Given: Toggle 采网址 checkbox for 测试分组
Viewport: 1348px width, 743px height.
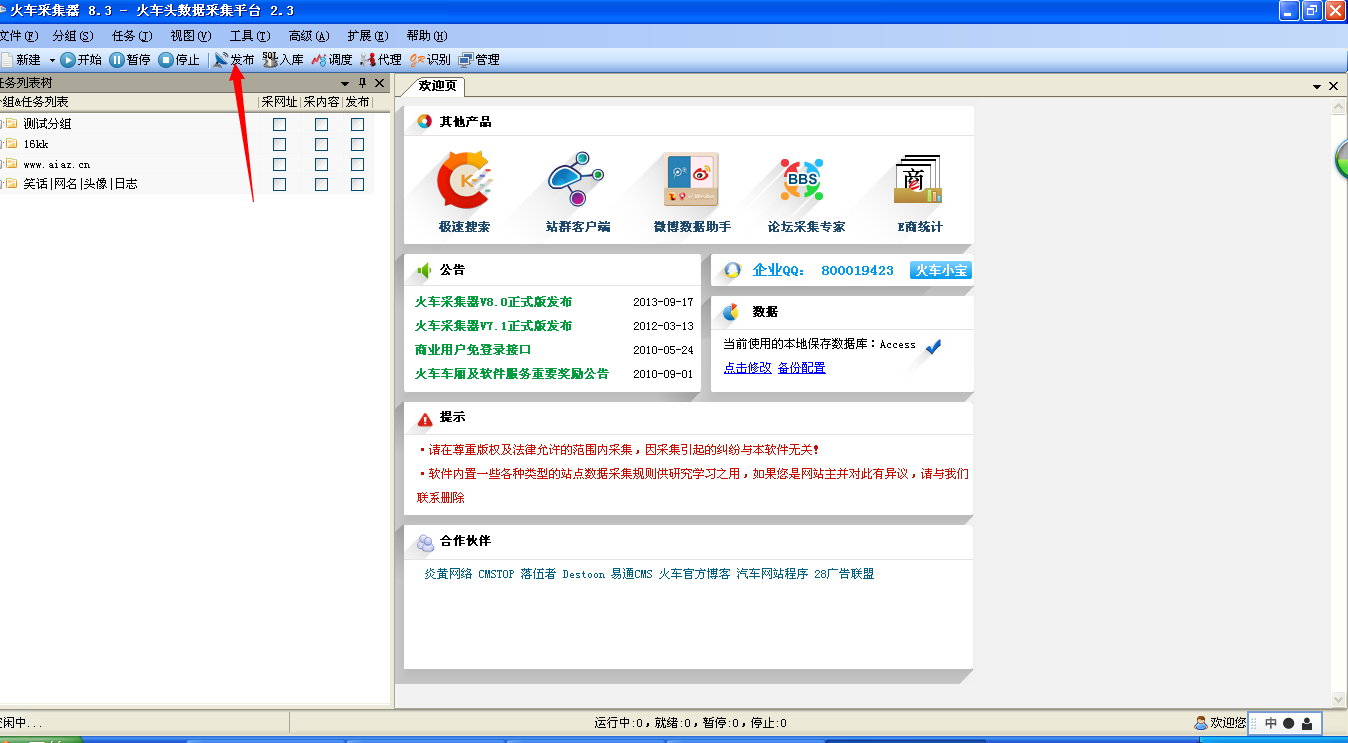Looking at the screenshot, I should tap(280, 124).
